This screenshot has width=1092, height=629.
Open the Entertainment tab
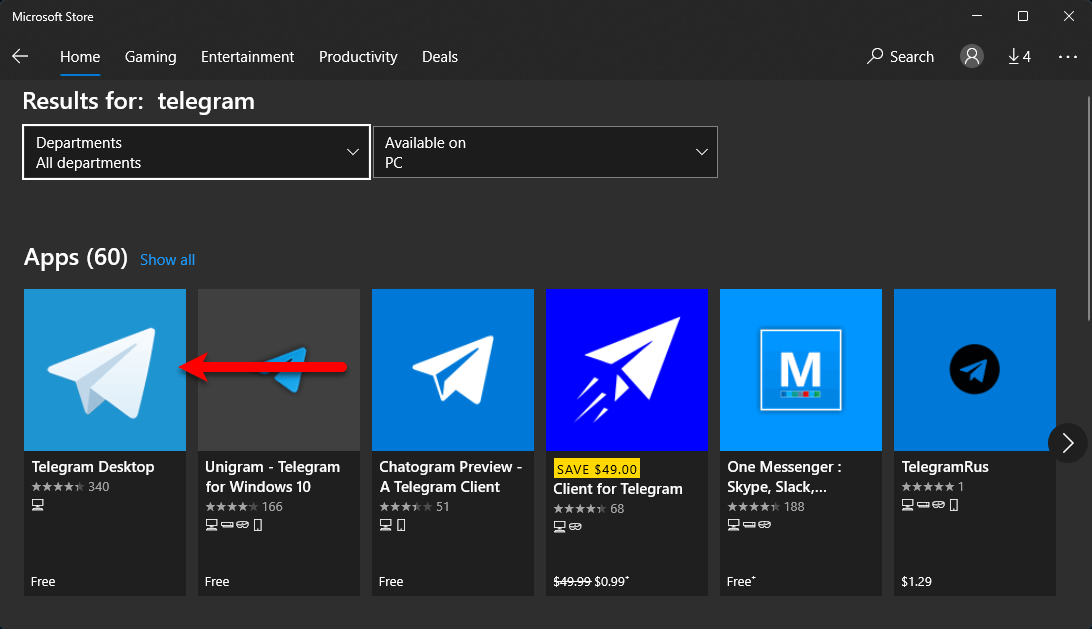pyautogui.click(x=247, y=57)
